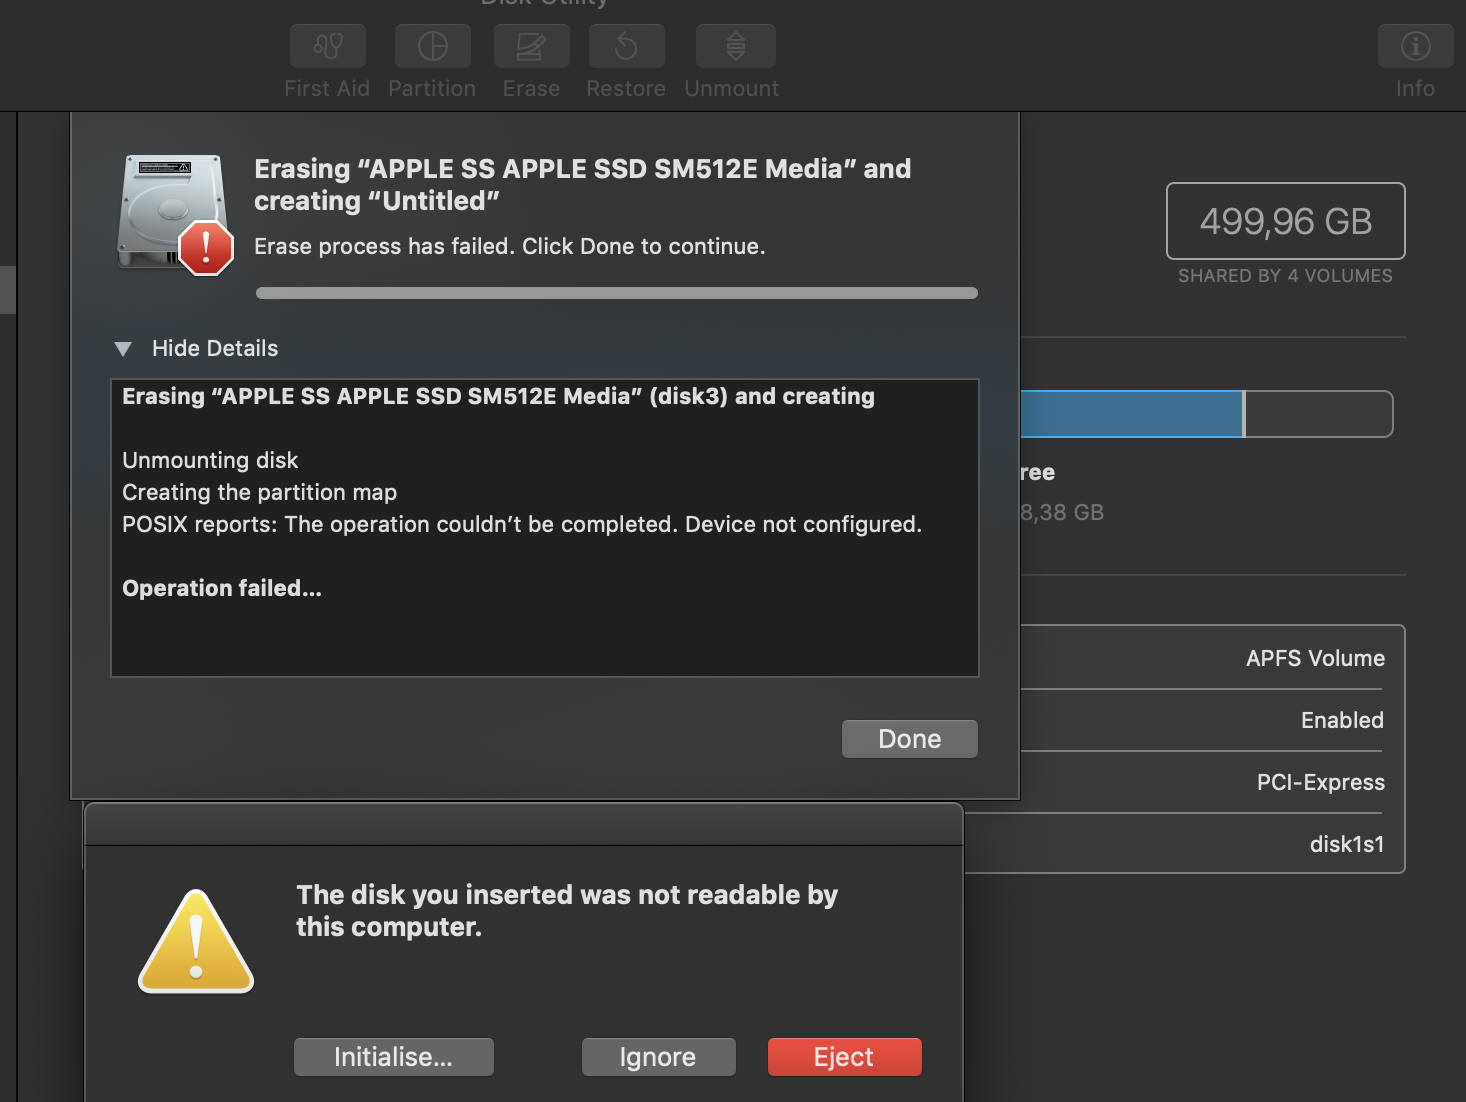Click the 499,96 GB capacity box
This screenshot has height=1102, width=1466.
pos(1286,221)
